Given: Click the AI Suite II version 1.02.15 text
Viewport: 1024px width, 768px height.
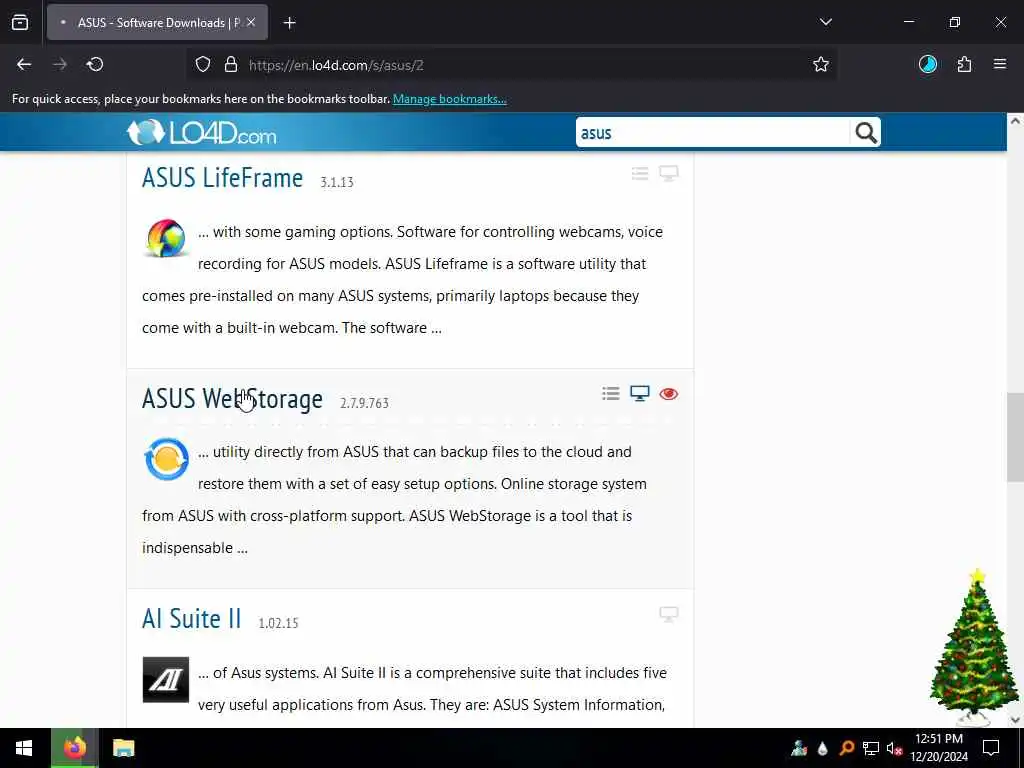Looking at the screenshot, I should [x=278, y=623].
